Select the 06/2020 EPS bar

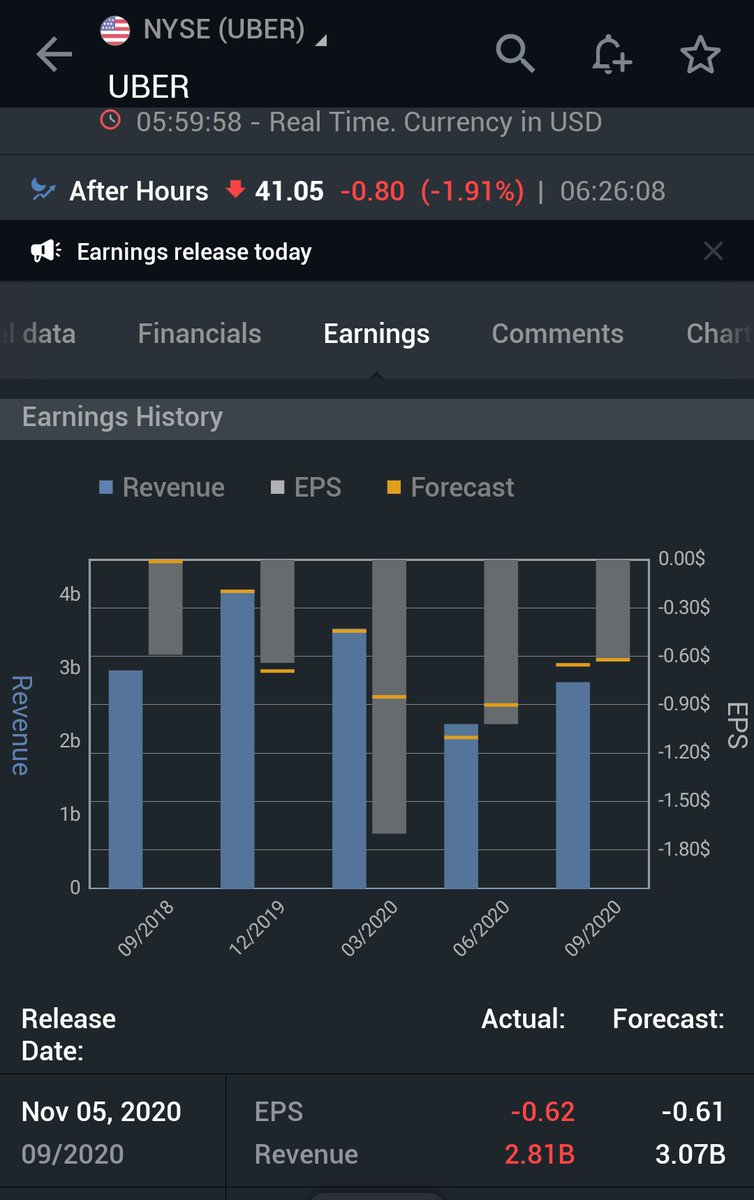[501, 642]
